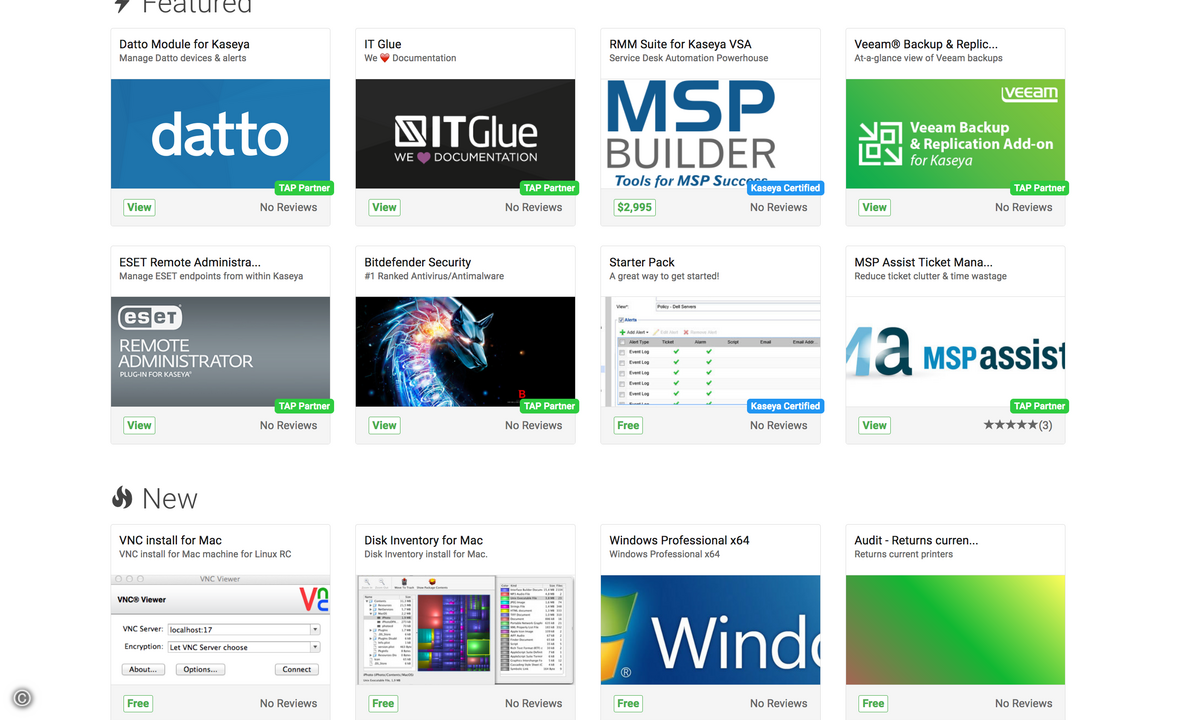Open Disk Inventory for Mac title
The image size is (1200, 720).
point(423,540)
